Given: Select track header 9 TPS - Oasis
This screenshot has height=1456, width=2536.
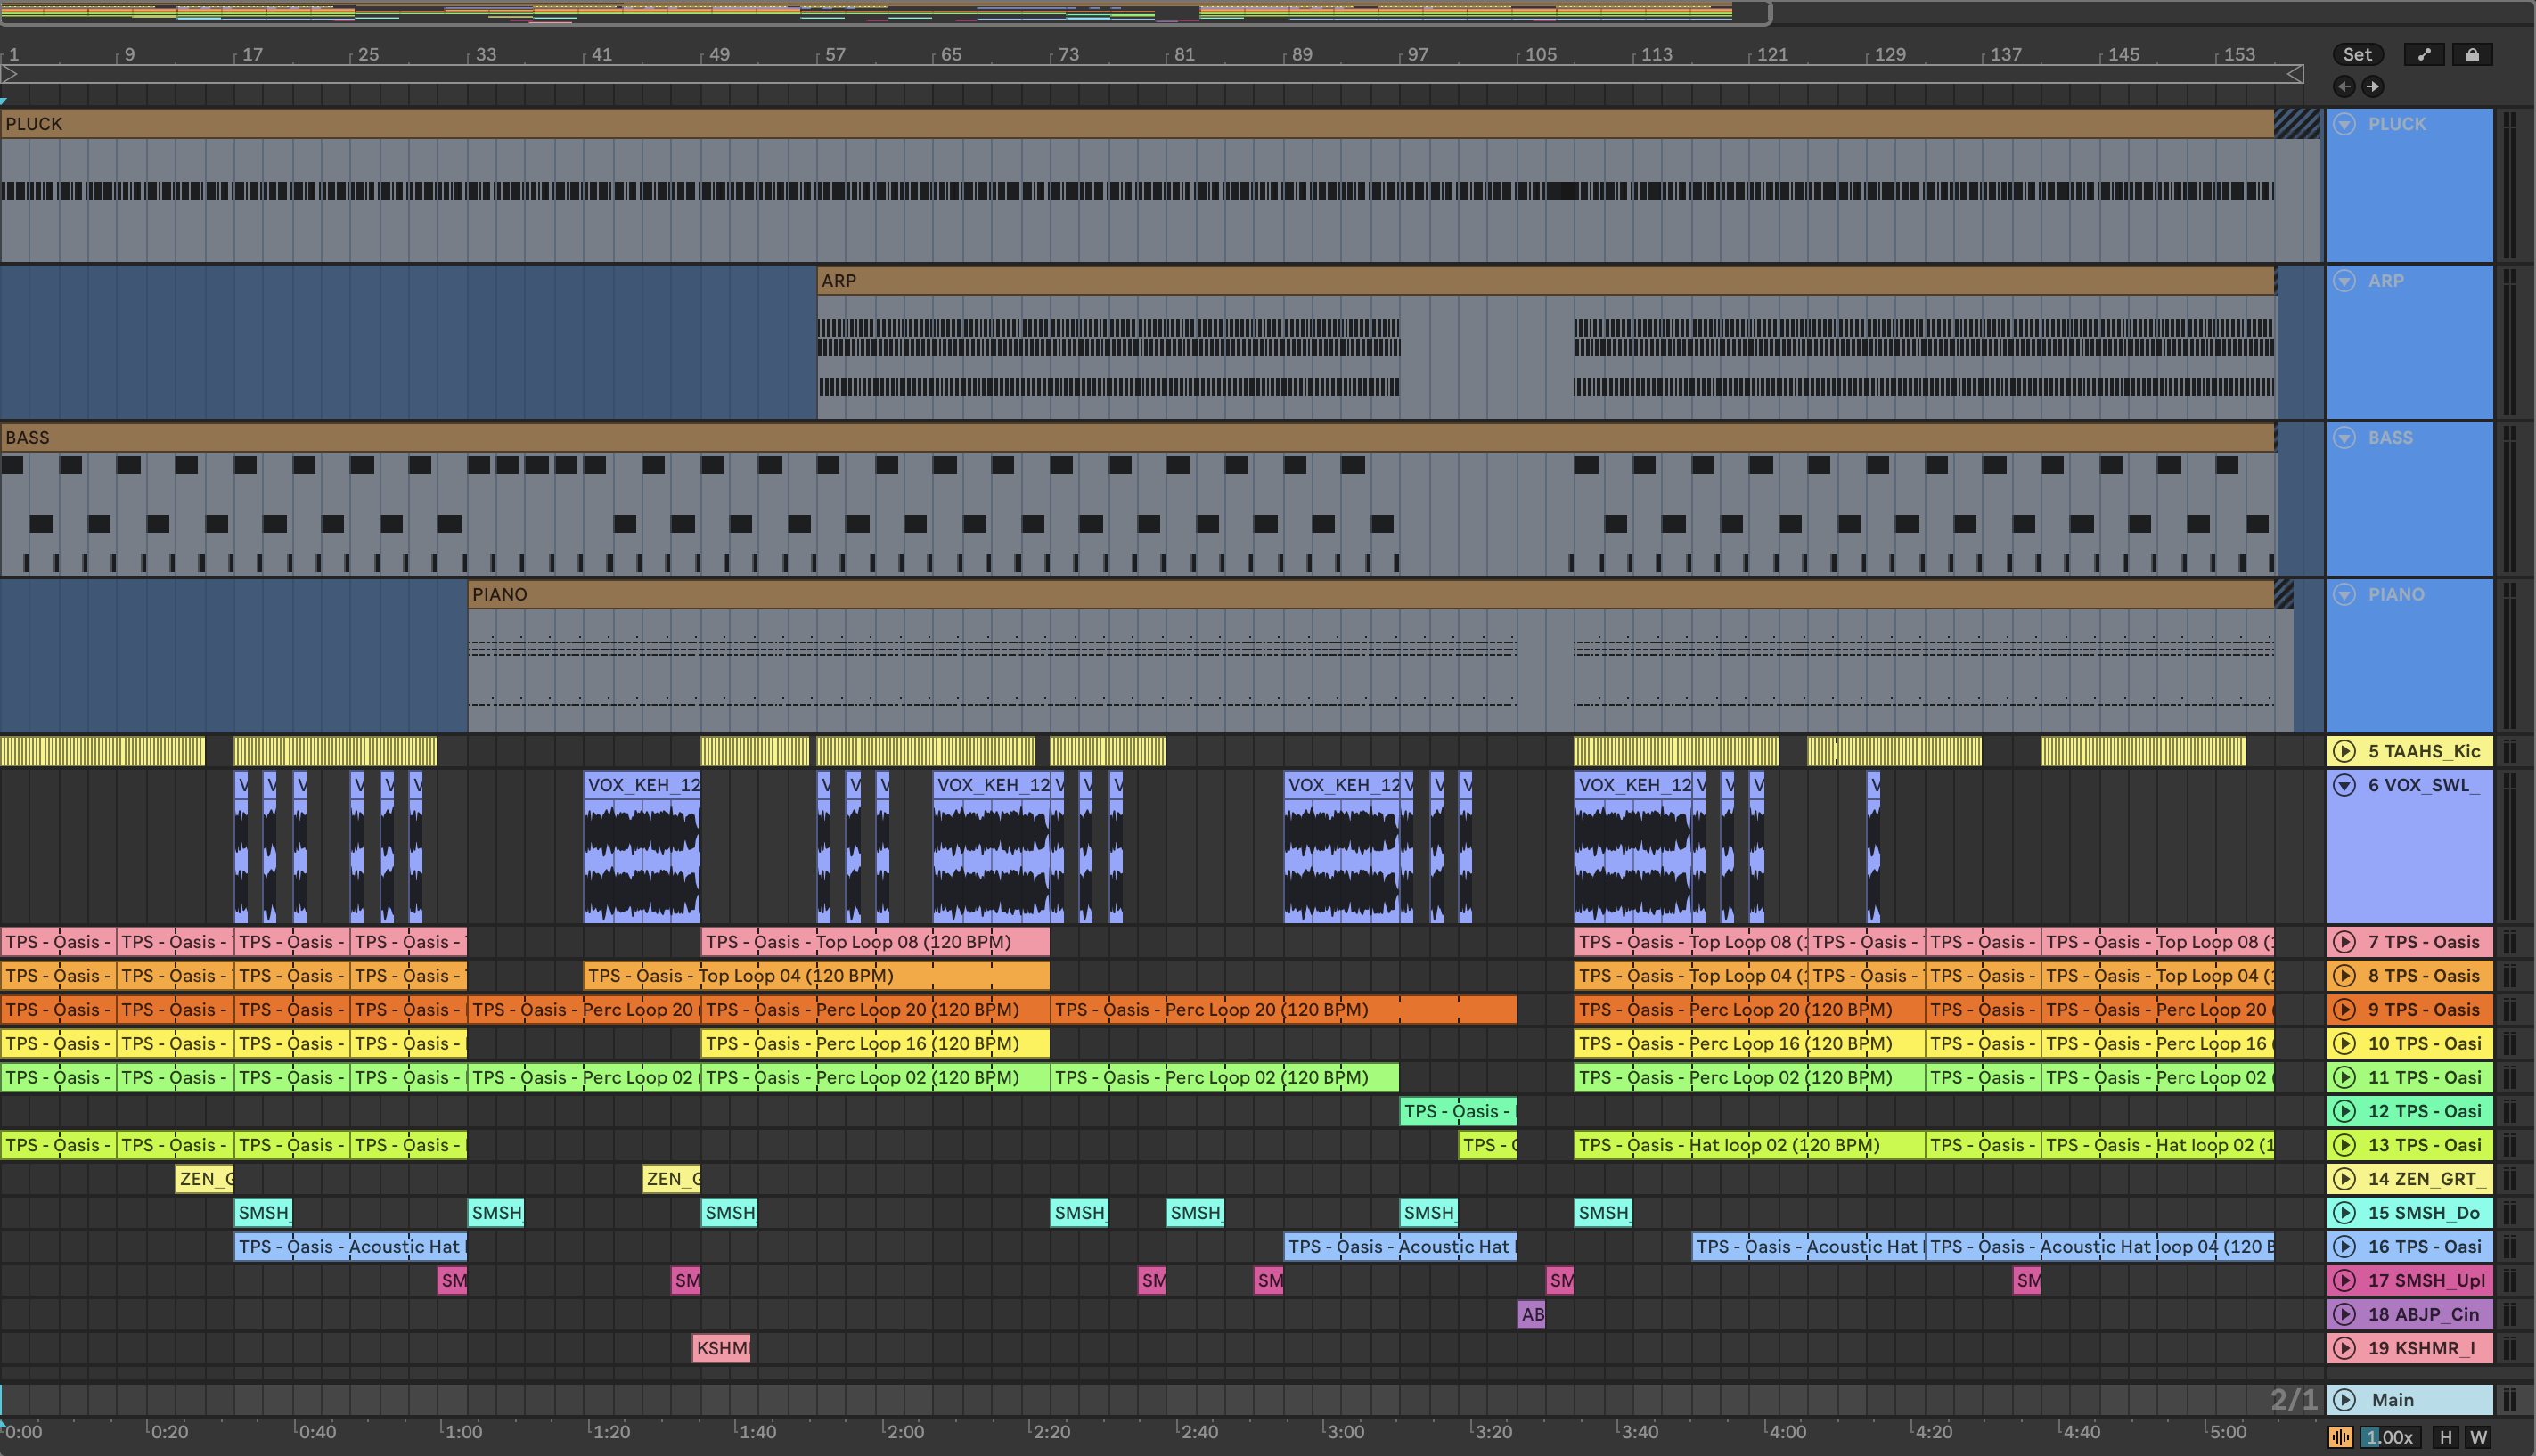Looking at the screenshot, I should click(2425, 1010).
